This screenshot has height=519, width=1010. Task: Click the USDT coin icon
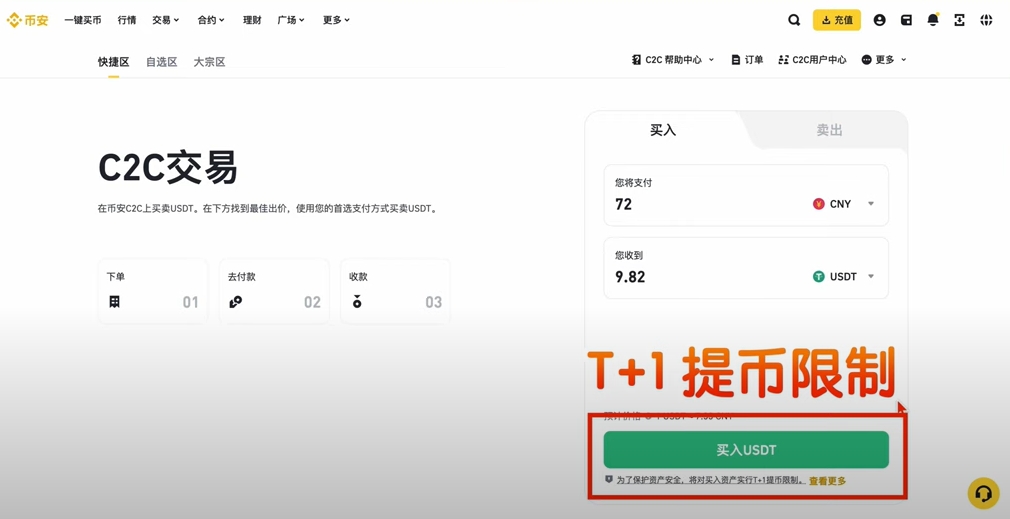pos(819,277)
